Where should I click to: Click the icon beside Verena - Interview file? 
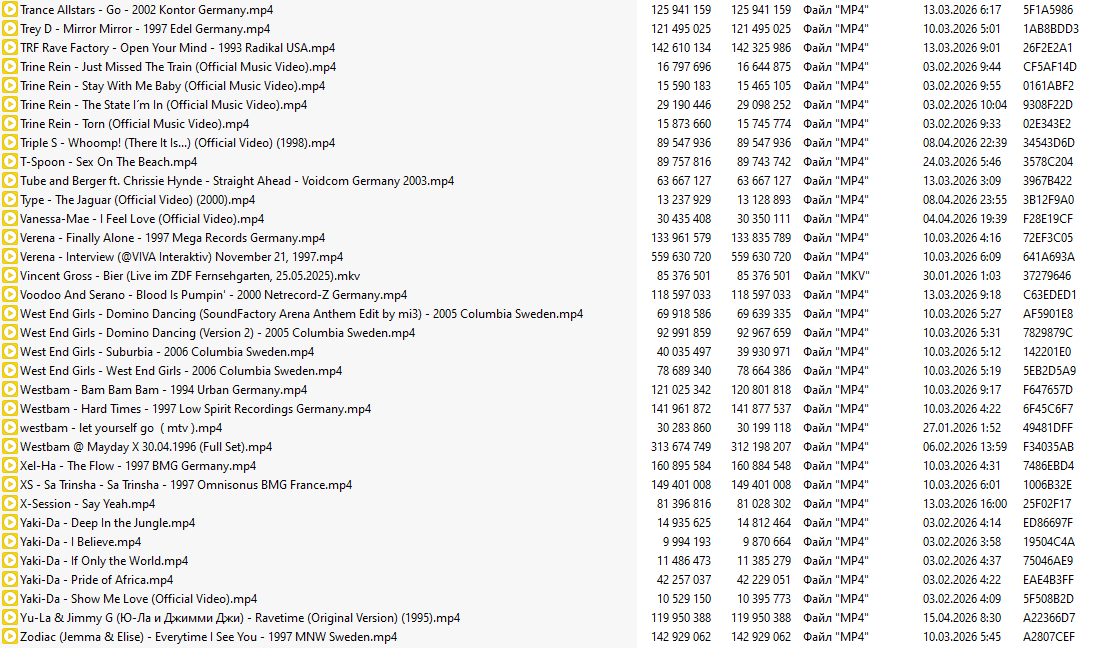[10, 257]
